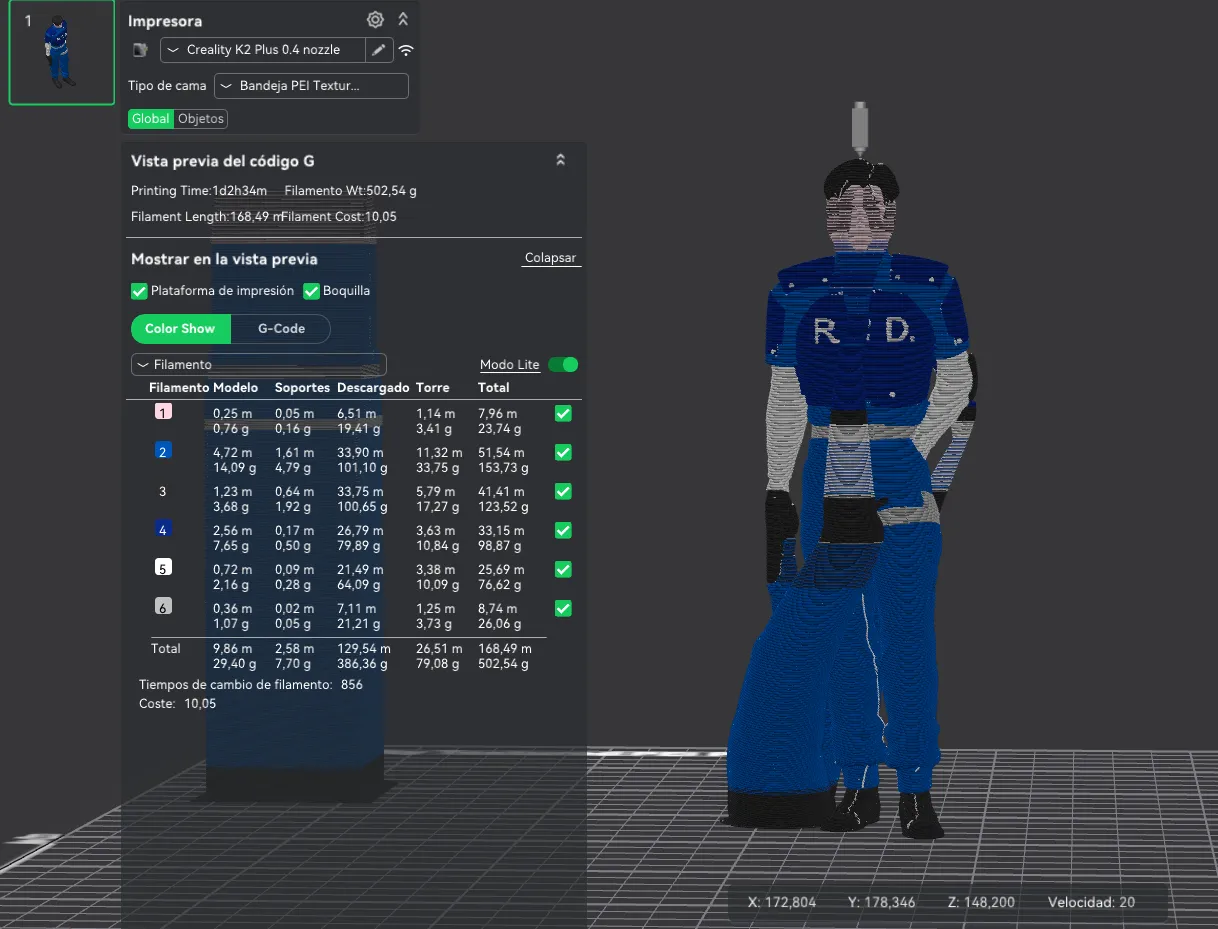Uncheck visibility for filament 1 row

[563, 413]
